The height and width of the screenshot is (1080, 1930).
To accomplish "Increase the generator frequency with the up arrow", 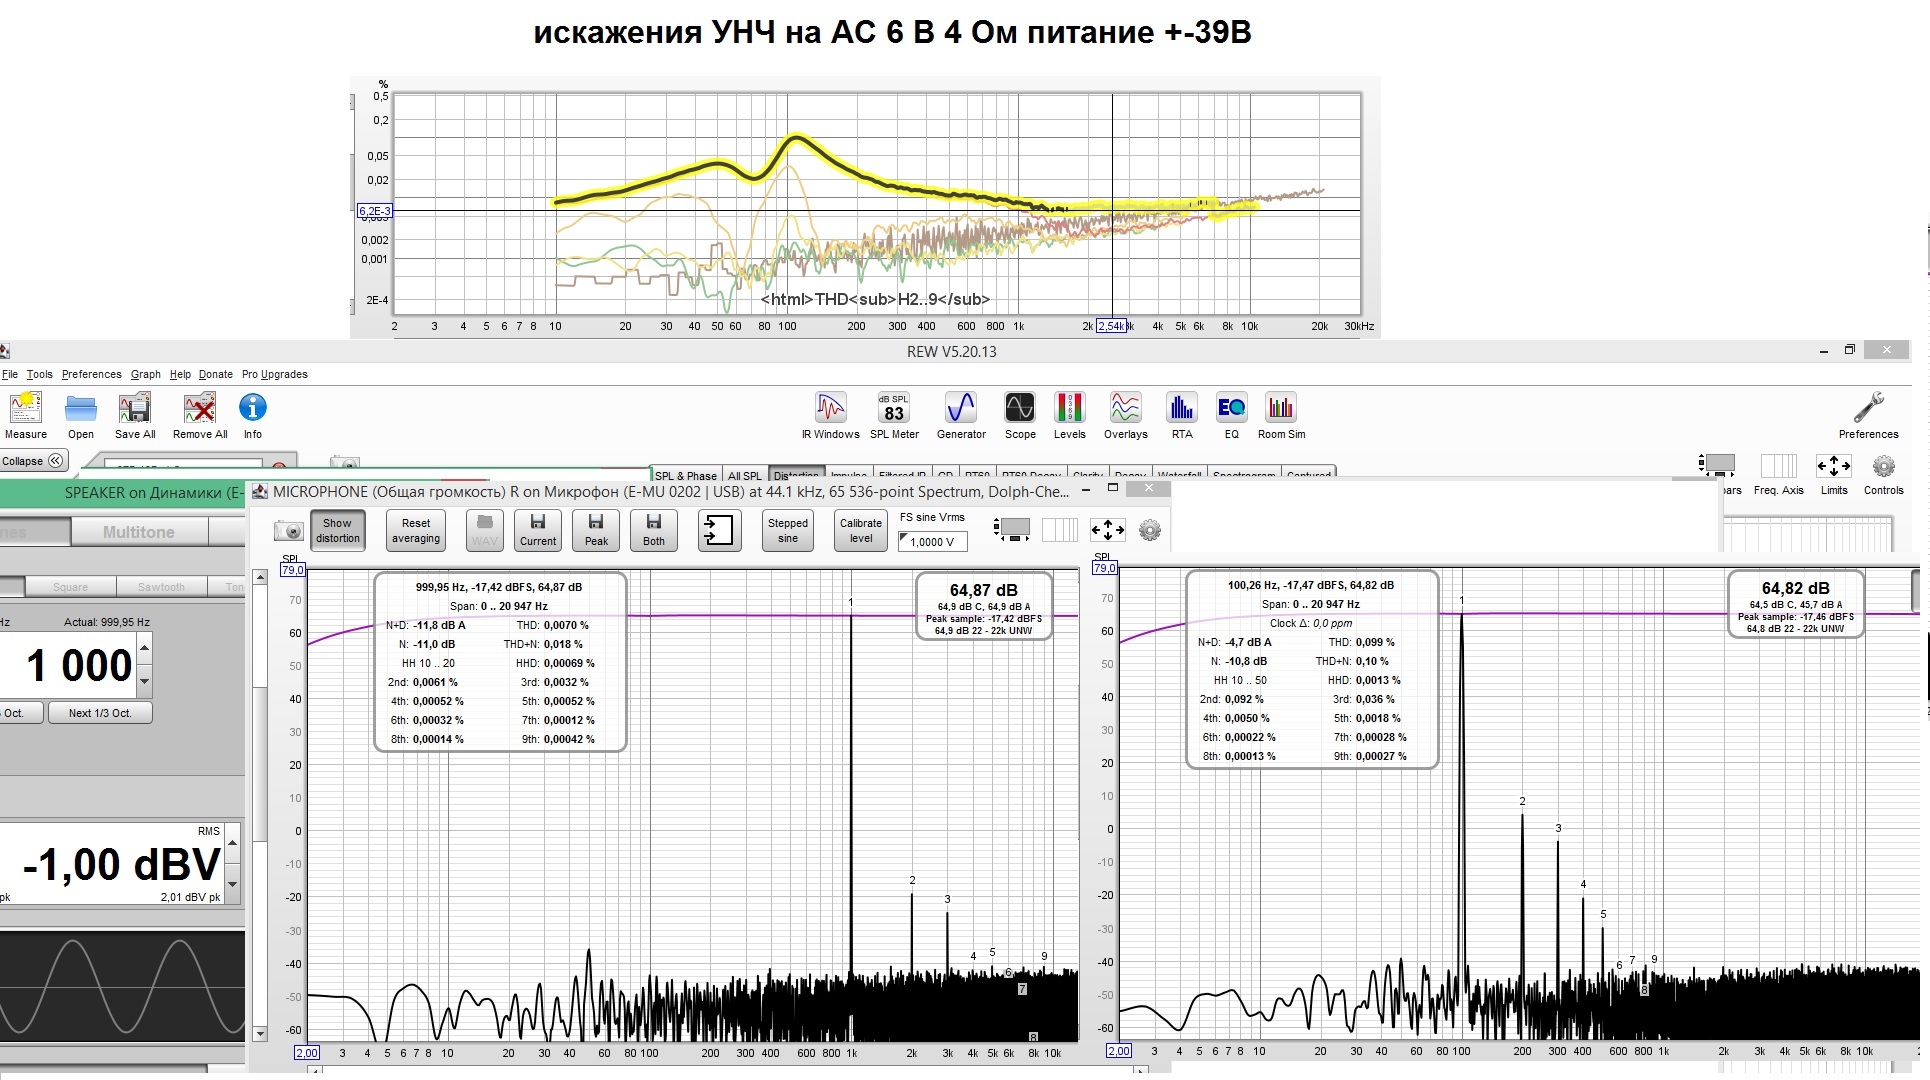I will coord(145,649).
